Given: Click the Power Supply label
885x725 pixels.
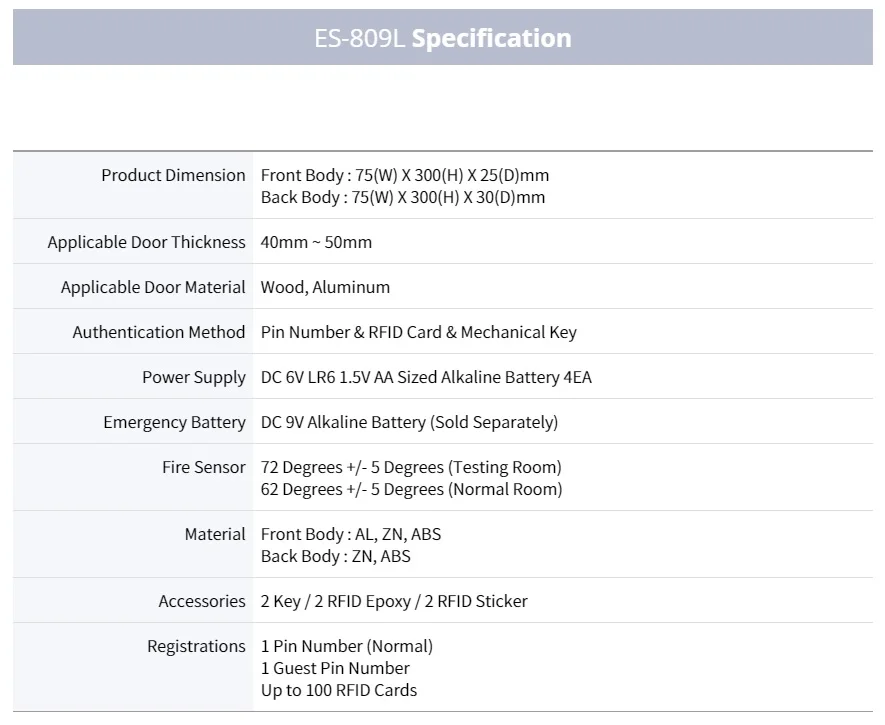Looking at the screenshot, I should coord(193,377).
